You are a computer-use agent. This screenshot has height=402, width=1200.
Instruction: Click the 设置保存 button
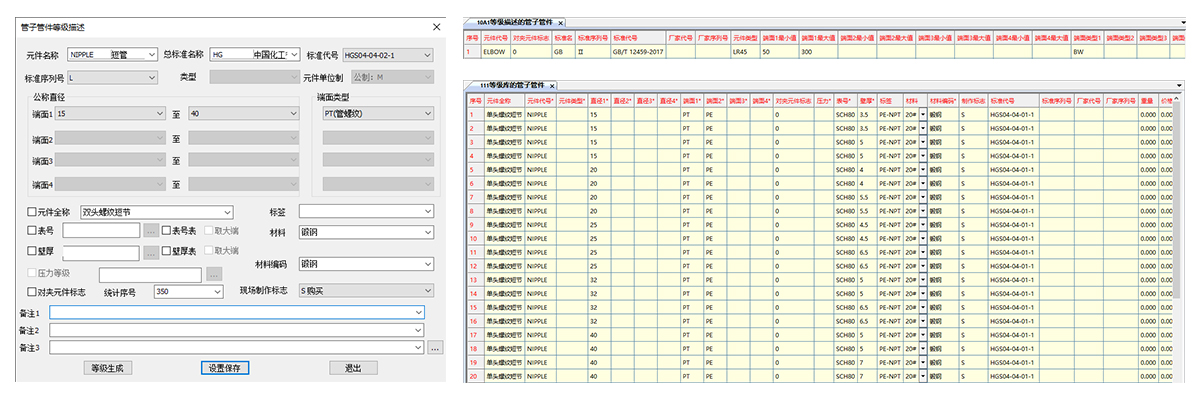(x=225, y=368)
